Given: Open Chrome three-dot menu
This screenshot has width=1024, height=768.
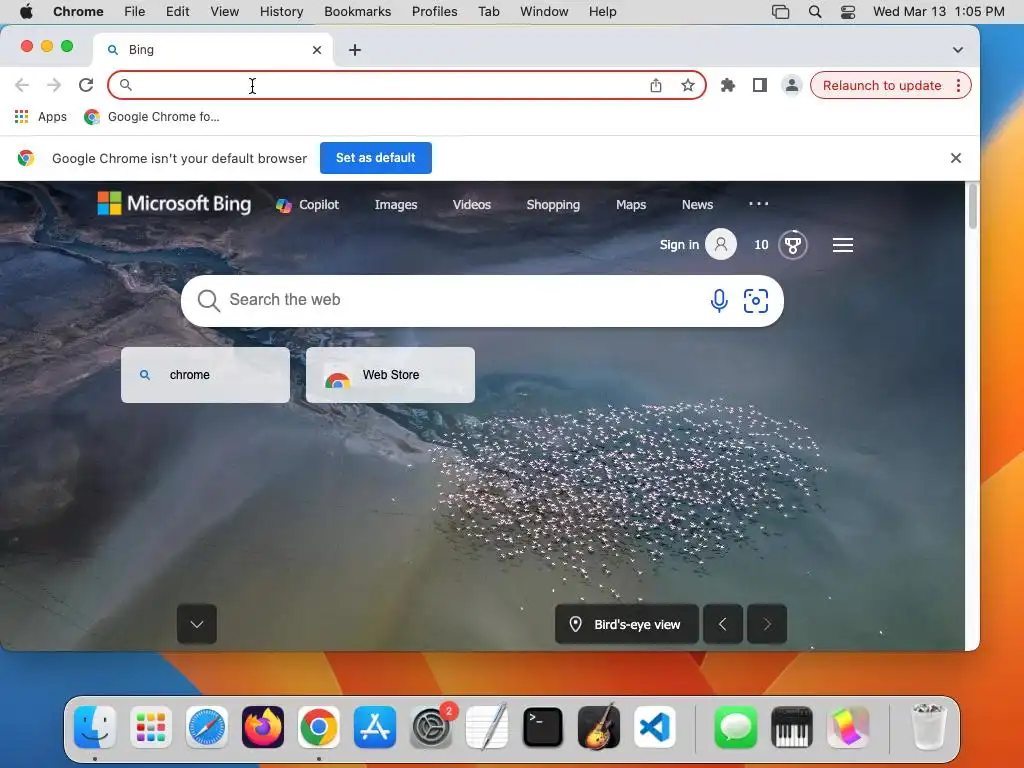Looking at the screenshot, I should click(x=958, y=85).
